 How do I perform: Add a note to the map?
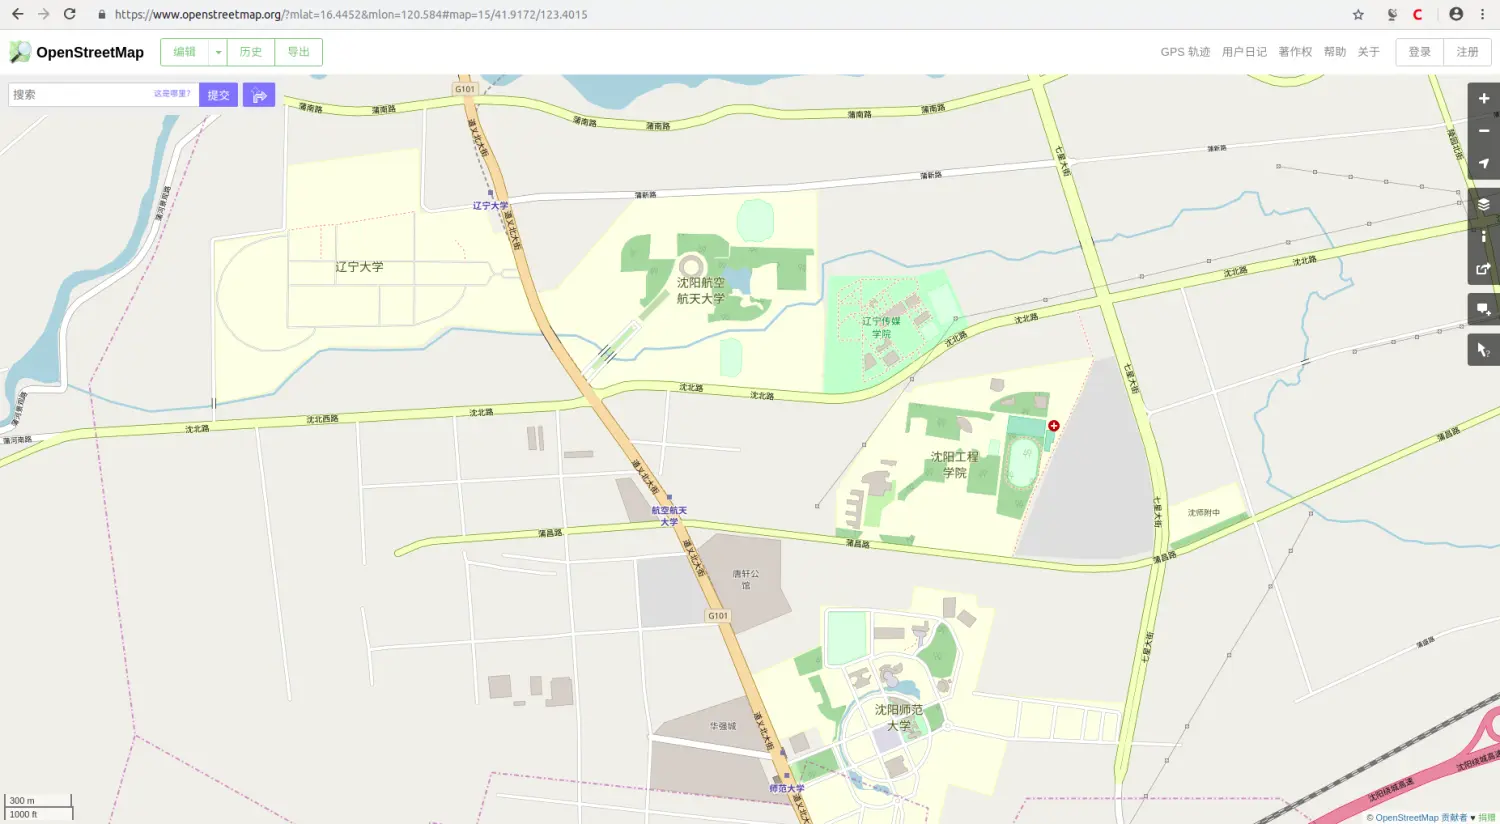tap(1483, 309)
